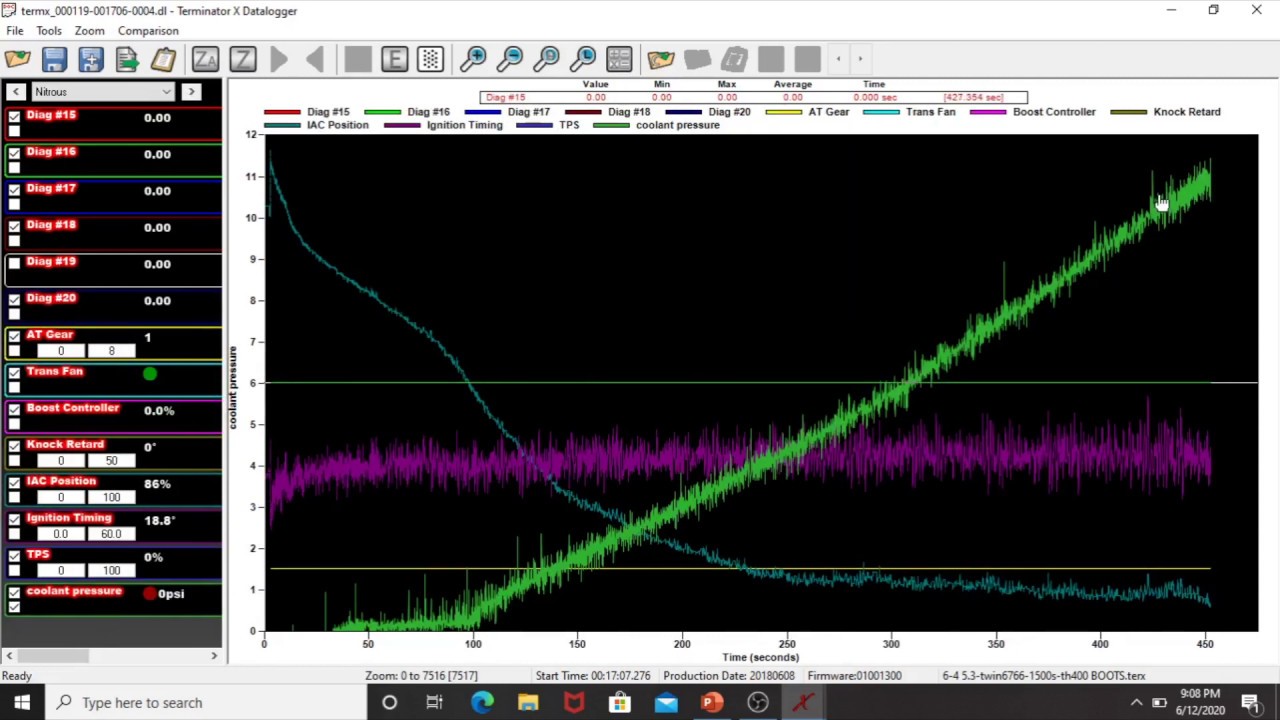Click the TPS legend entry
Image resolution: width=1280 pixels, height=720 pixels.
(547, 125)
